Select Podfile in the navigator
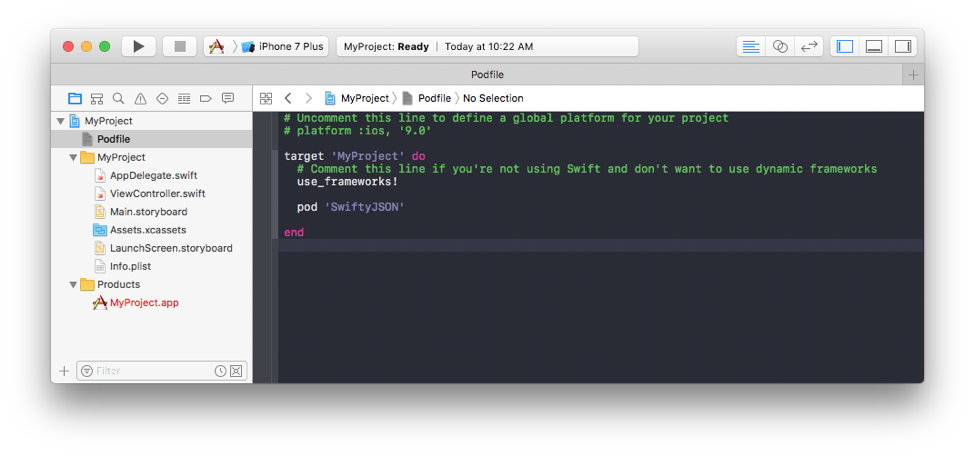 (x=152, y=139)
